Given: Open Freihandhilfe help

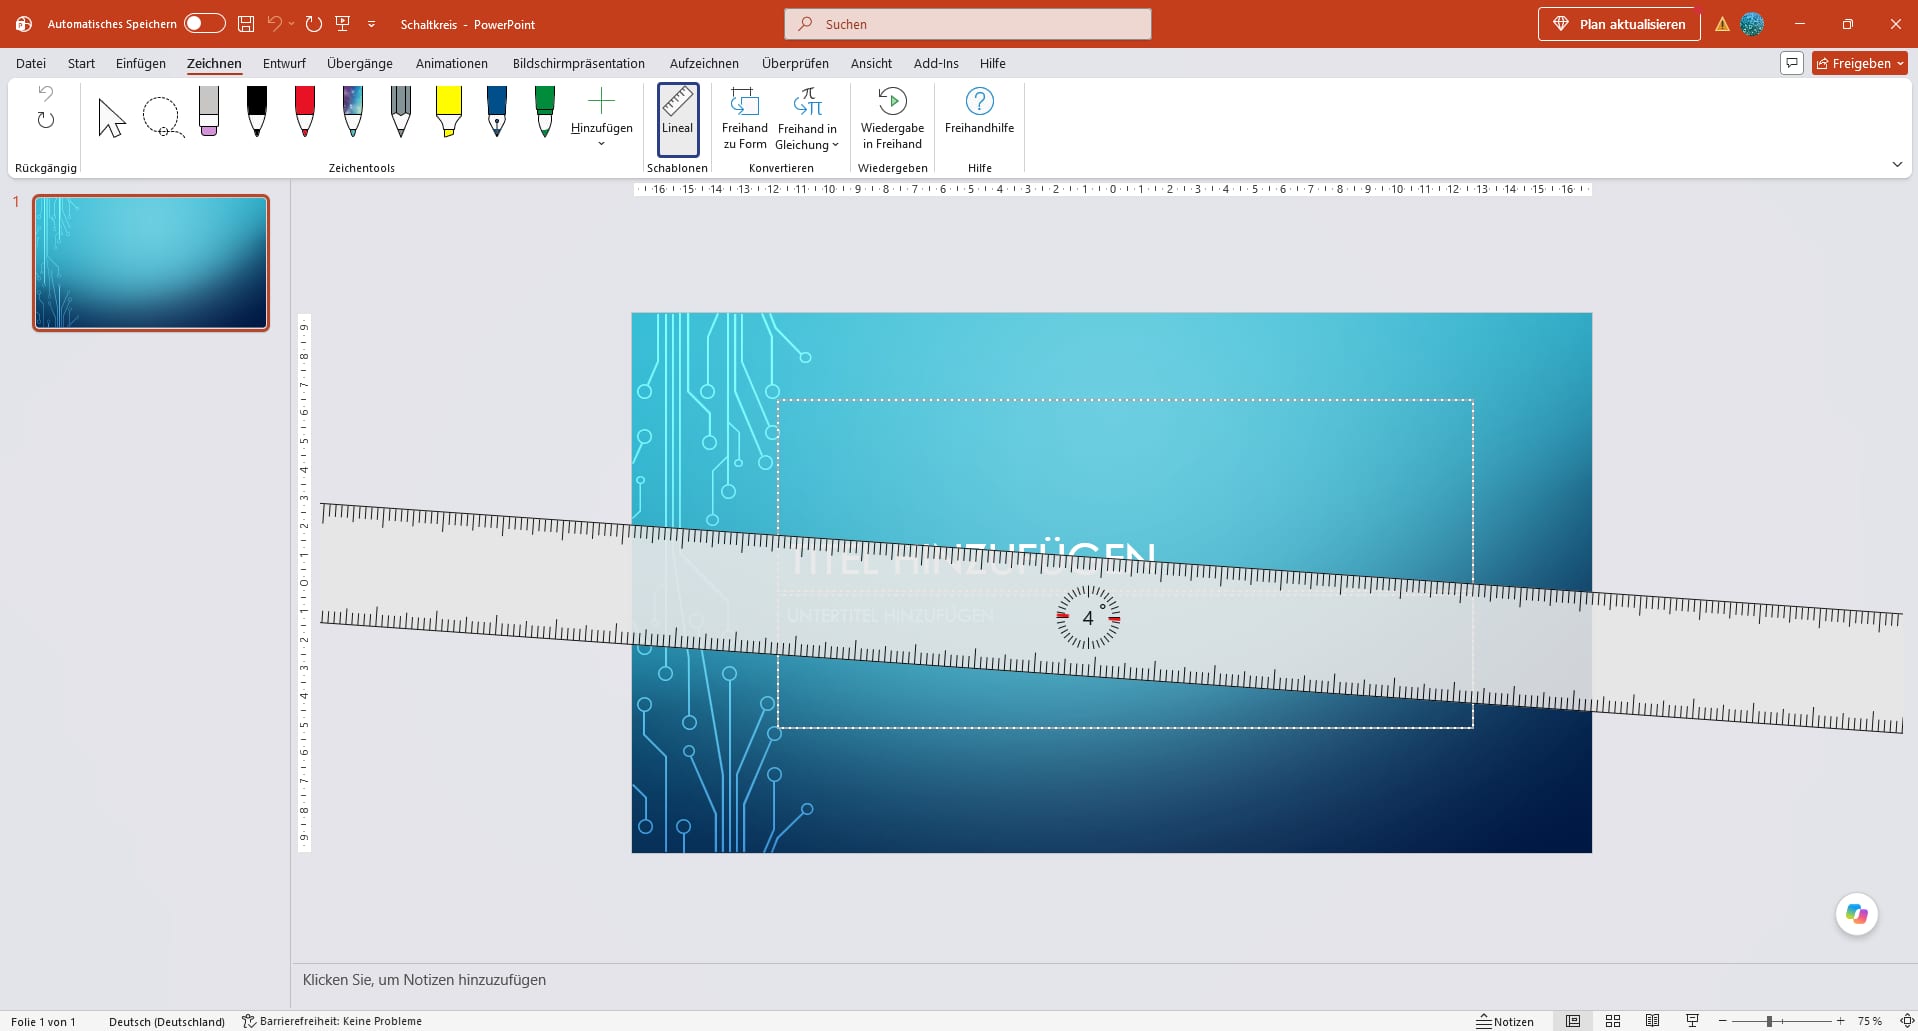Looking at the screenshot, I should 979,111.
